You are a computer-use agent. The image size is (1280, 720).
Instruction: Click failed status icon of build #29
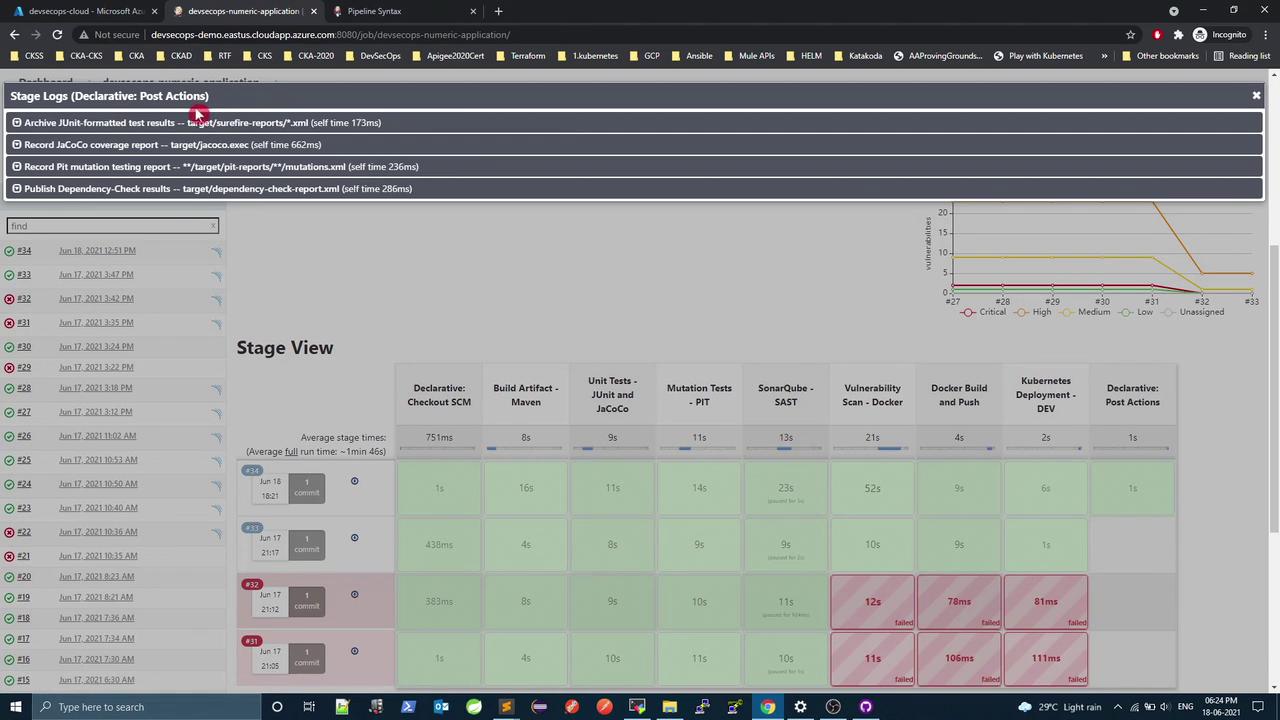(x=9, y=367)
